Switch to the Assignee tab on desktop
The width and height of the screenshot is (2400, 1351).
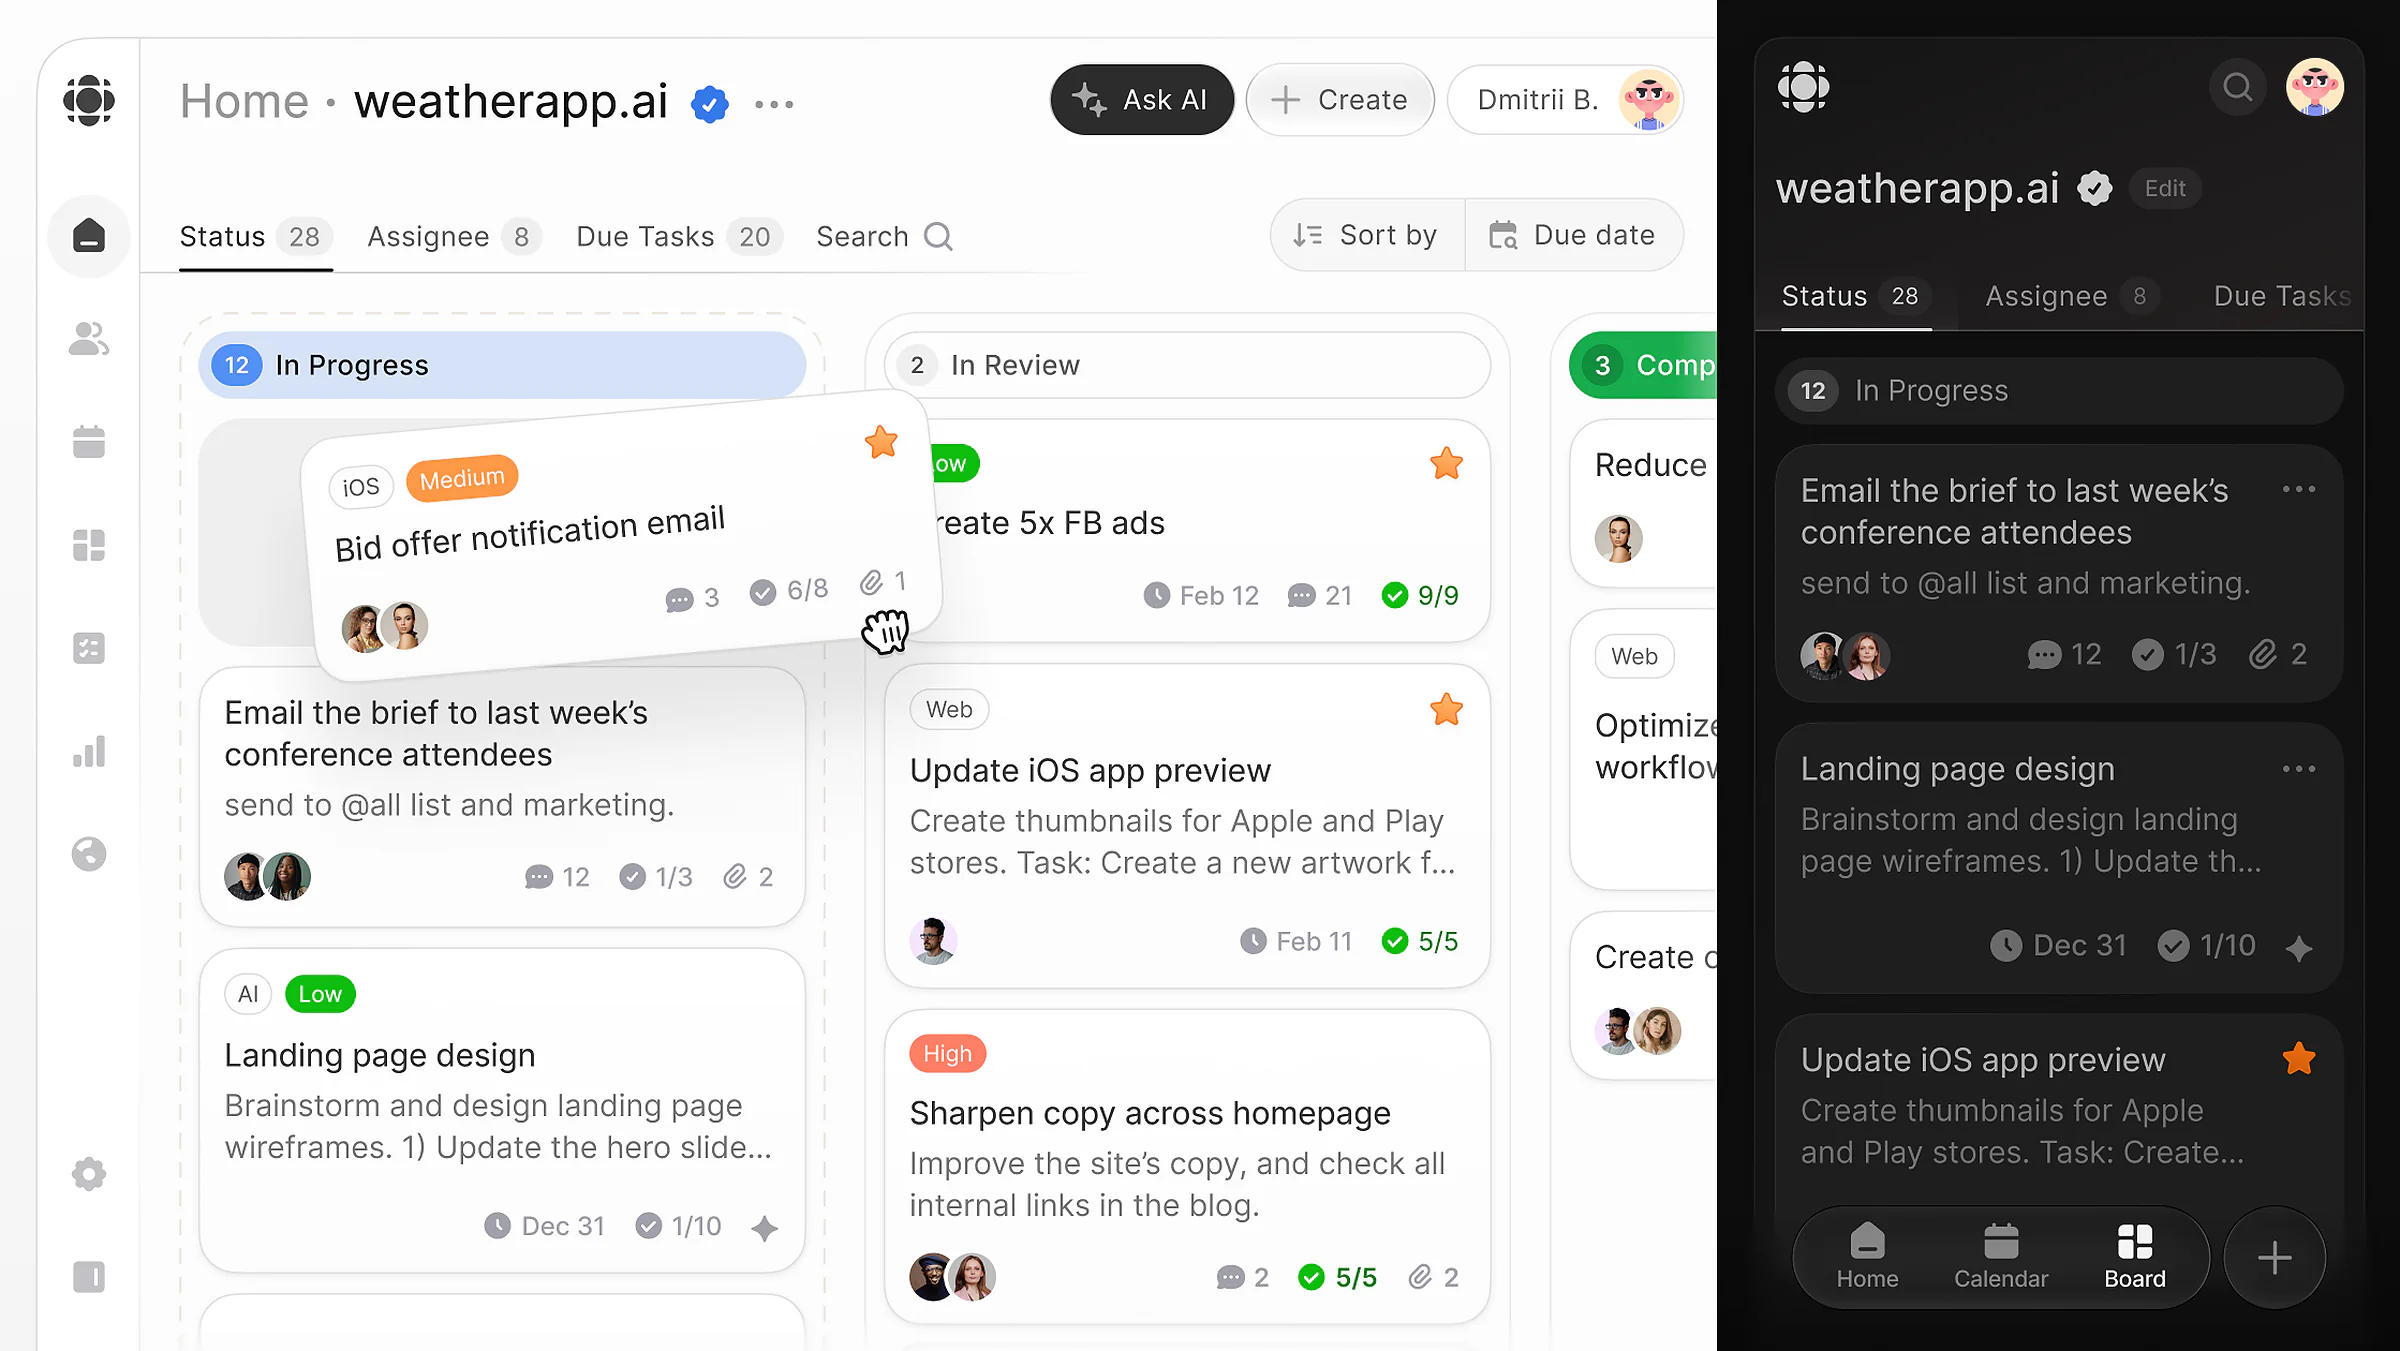[x=454, y=237]
